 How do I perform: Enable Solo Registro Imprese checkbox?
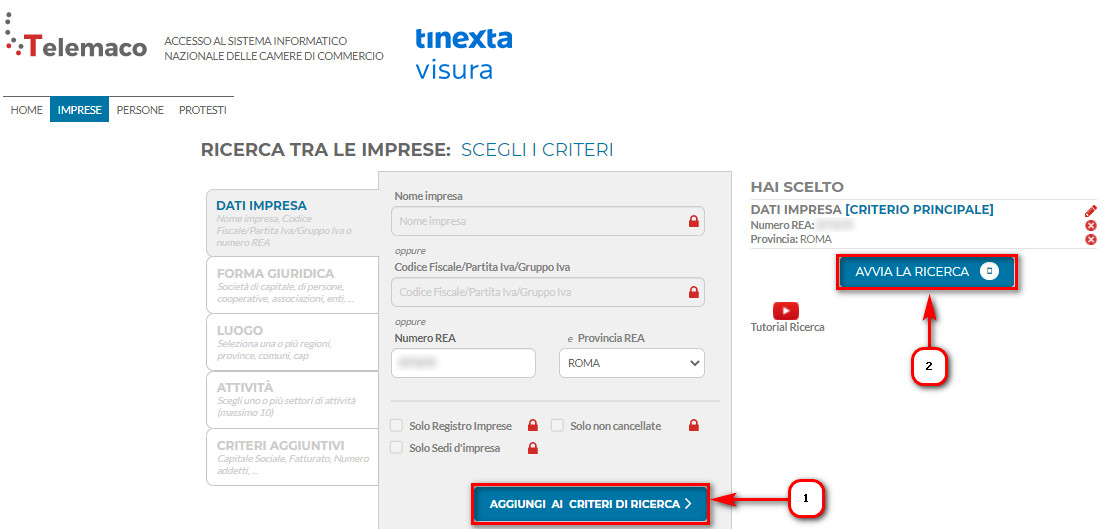397,426
